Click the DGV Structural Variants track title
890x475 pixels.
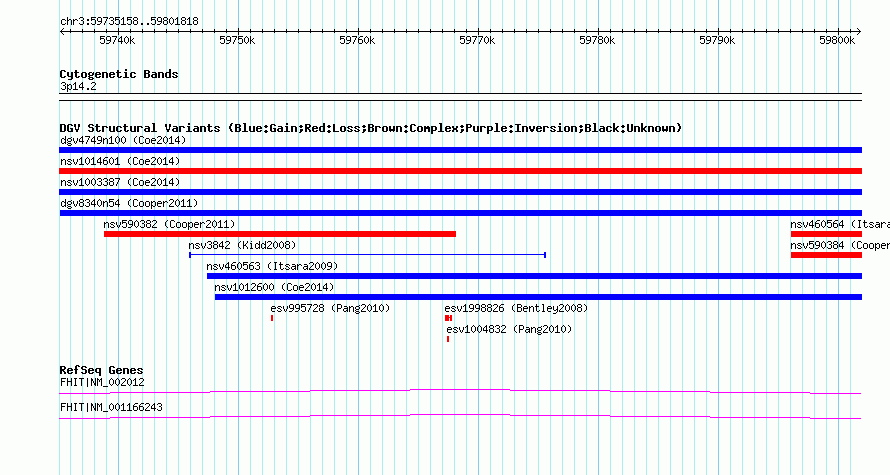371,128
